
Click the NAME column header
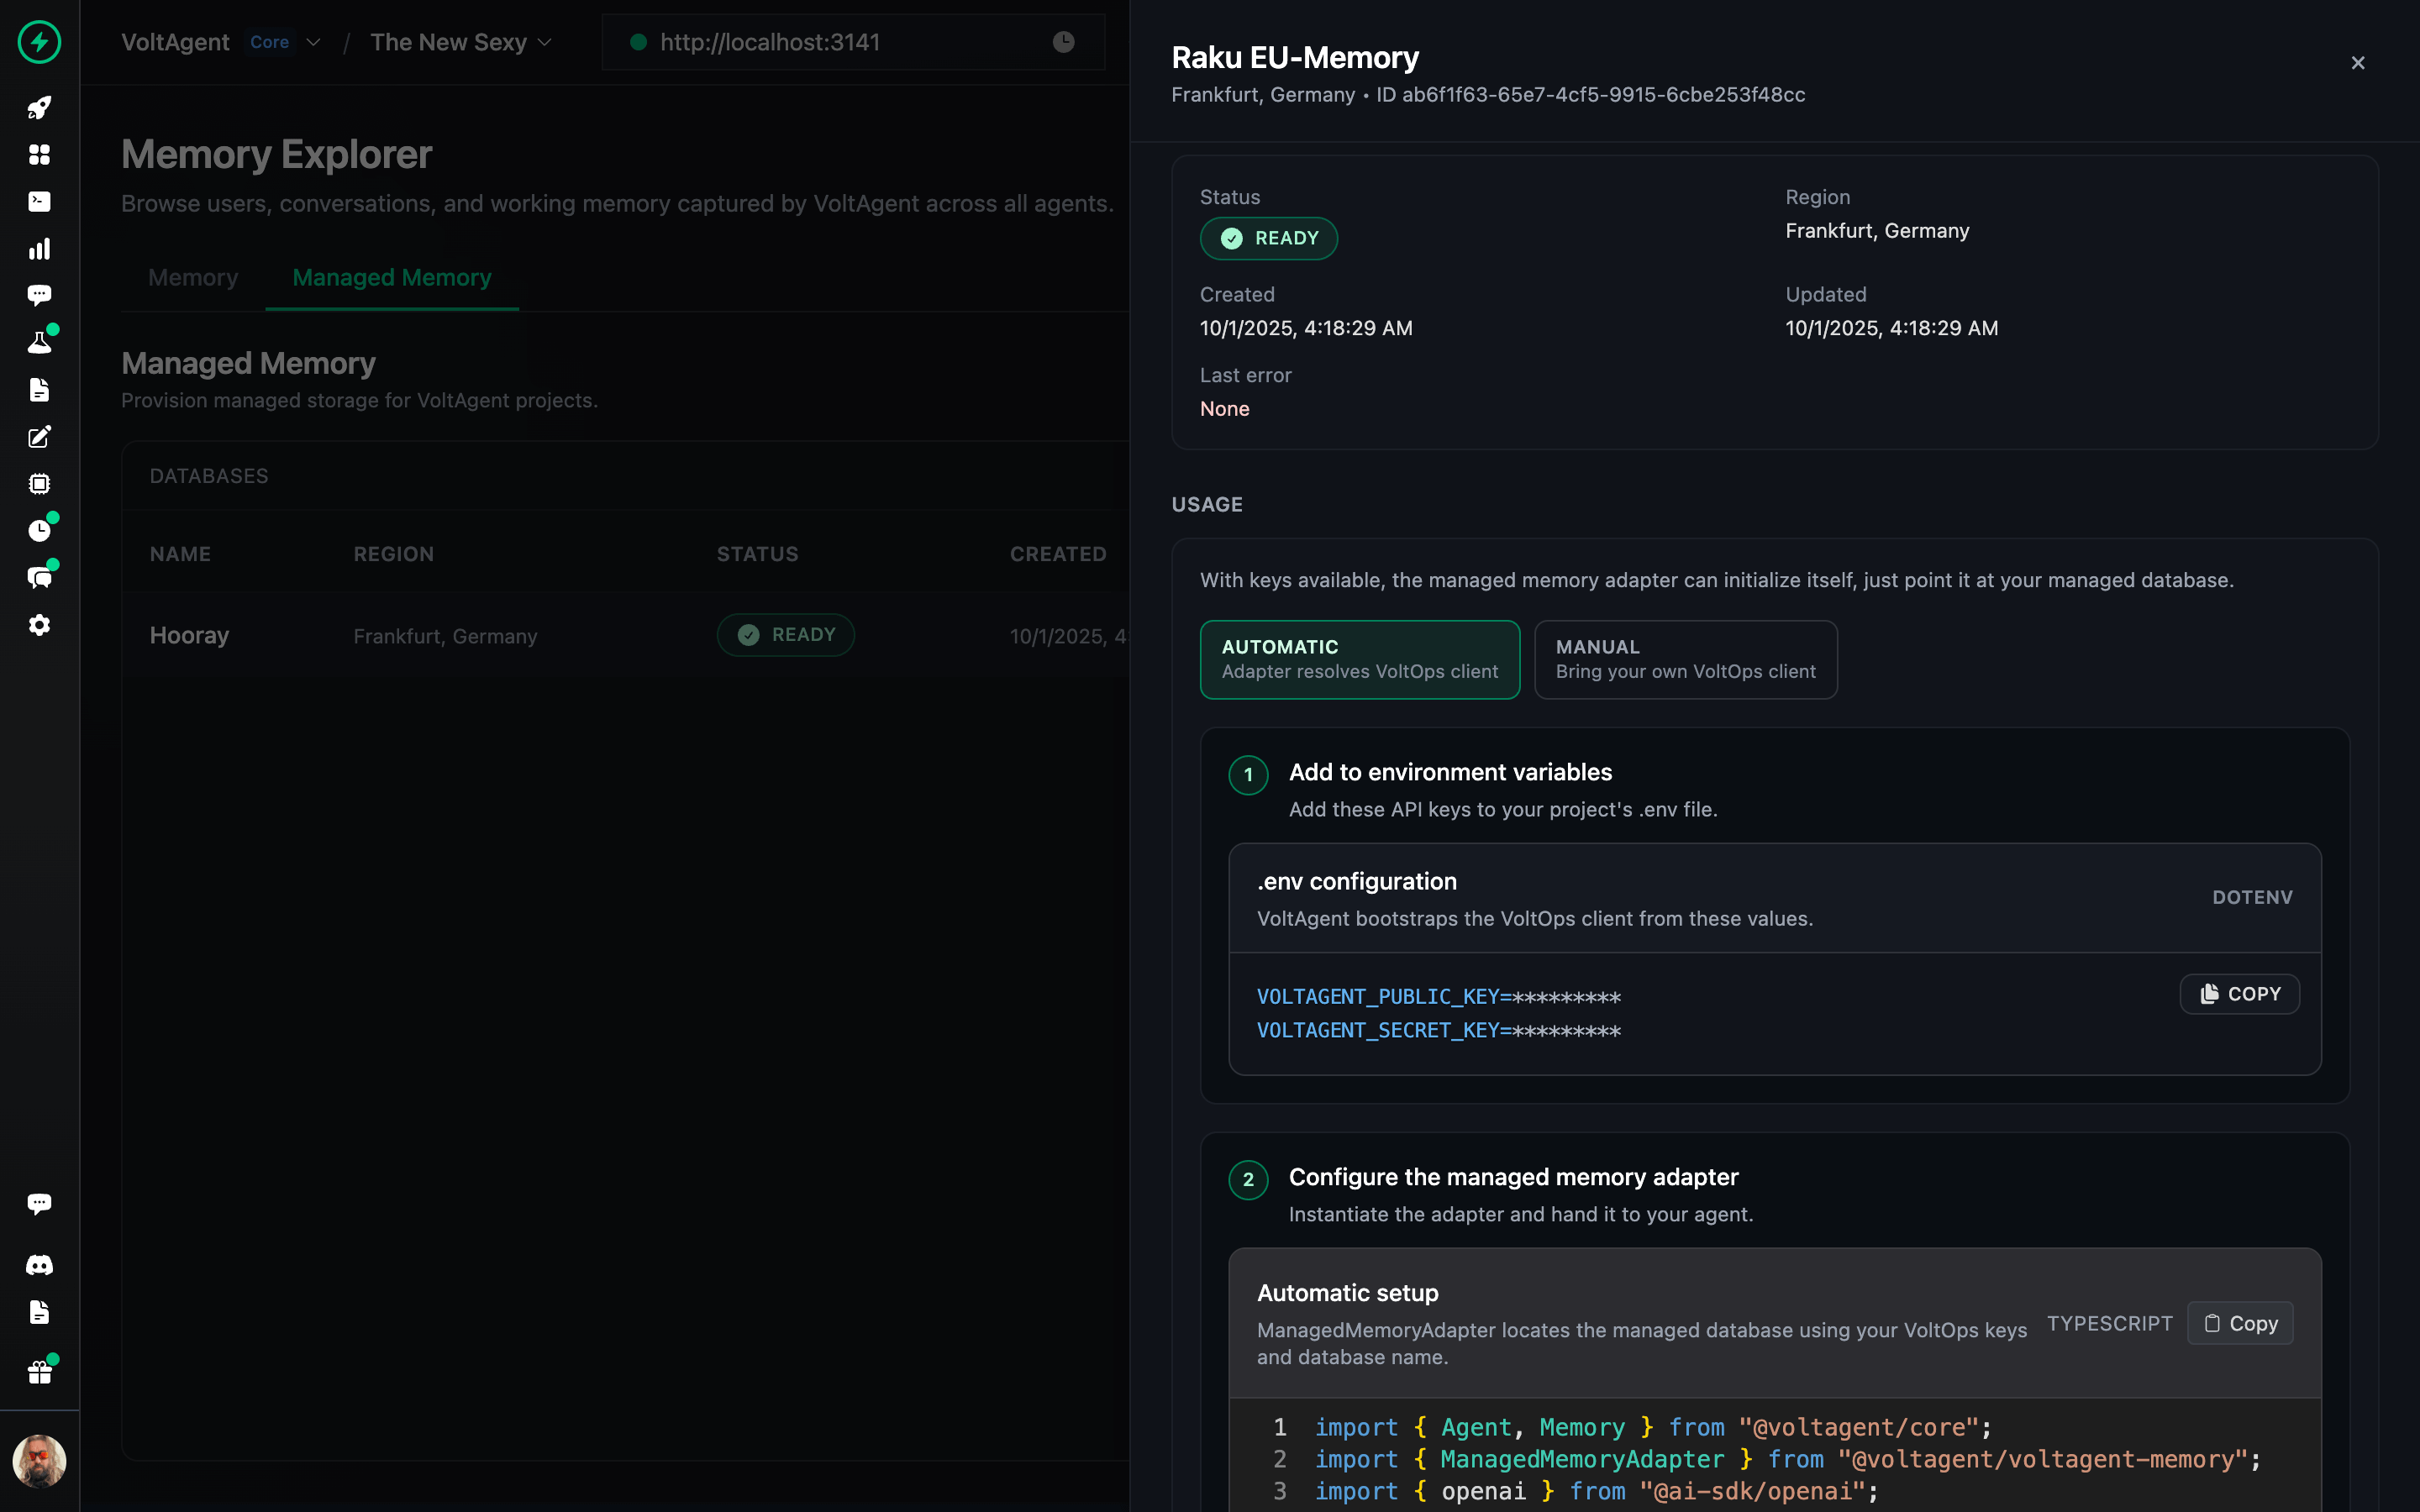(x=180, y=554)
